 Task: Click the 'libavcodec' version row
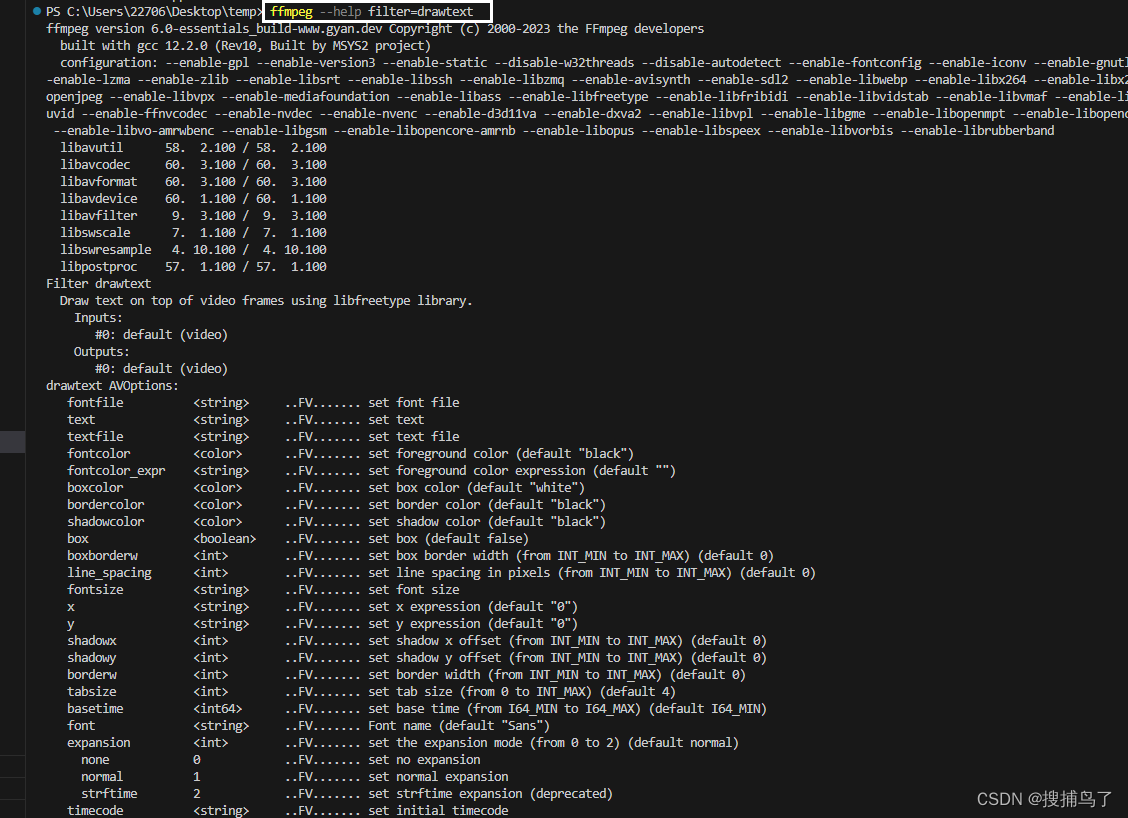click(x=193, y=165)
